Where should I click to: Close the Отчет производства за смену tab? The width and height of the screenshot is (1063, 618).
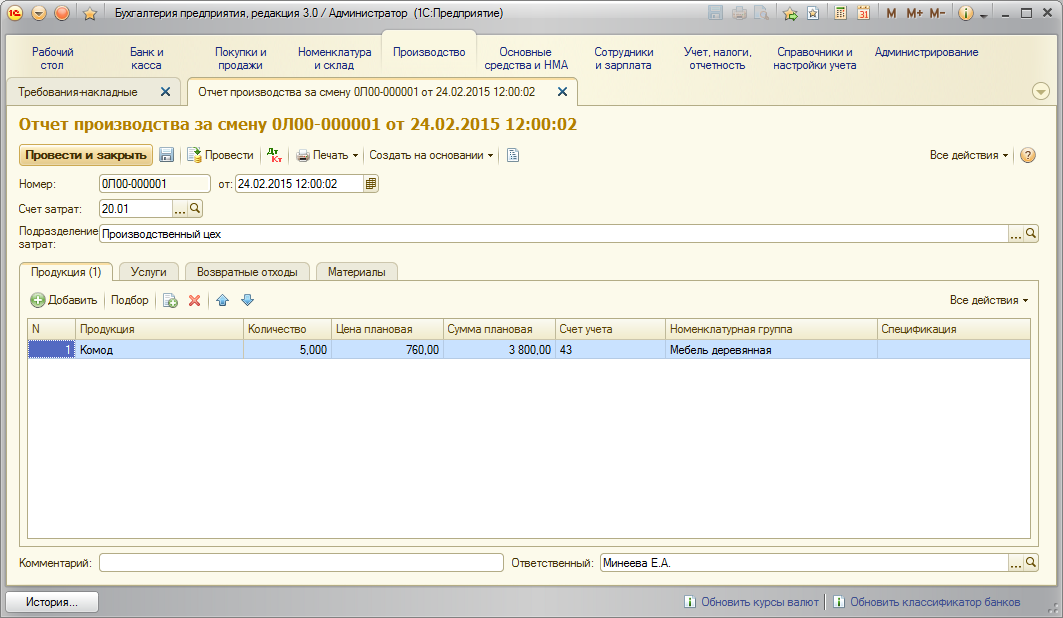point(562,91)
